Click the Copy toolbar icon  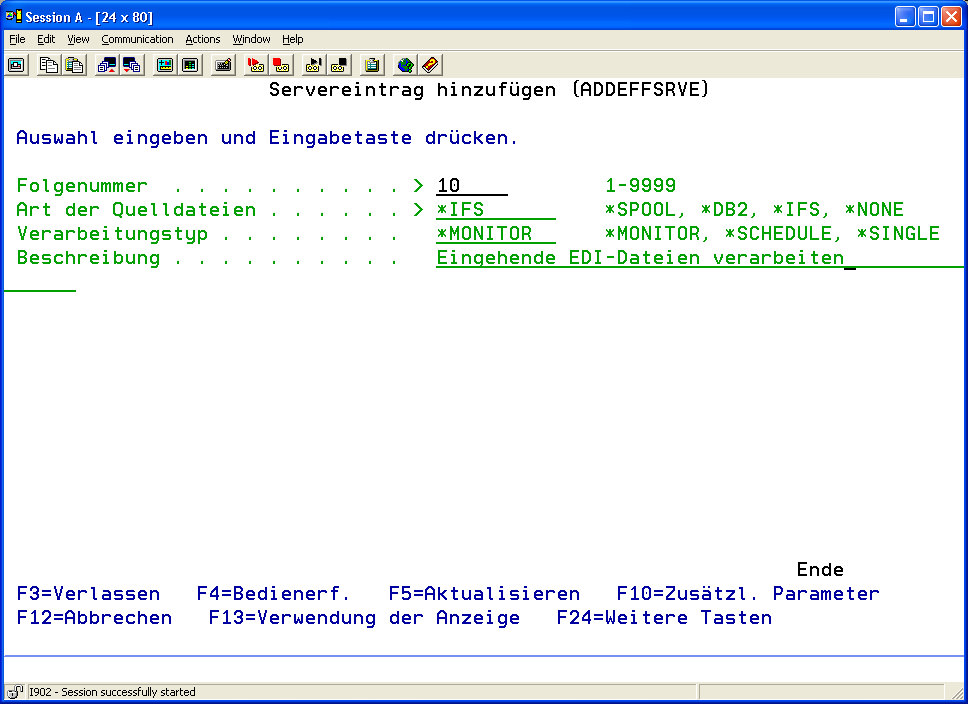pos(49,65)
